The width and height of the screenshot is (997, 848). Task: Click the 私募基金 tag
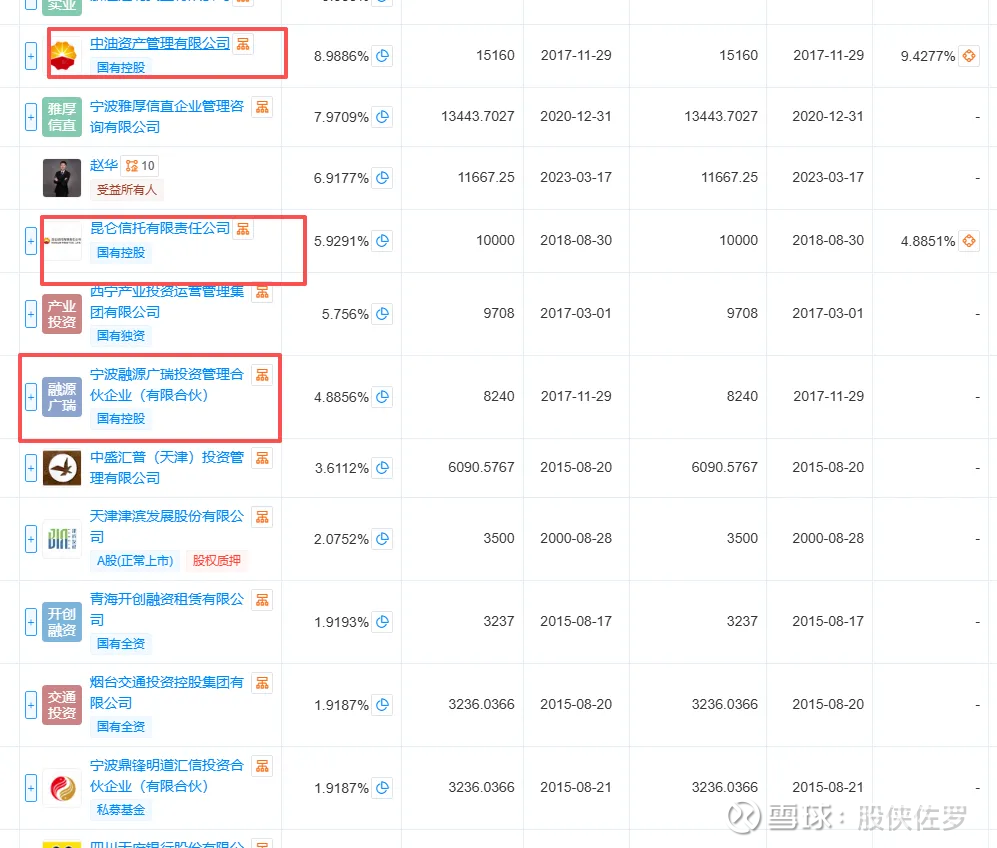pyautogui.click(x=121, y=810)
